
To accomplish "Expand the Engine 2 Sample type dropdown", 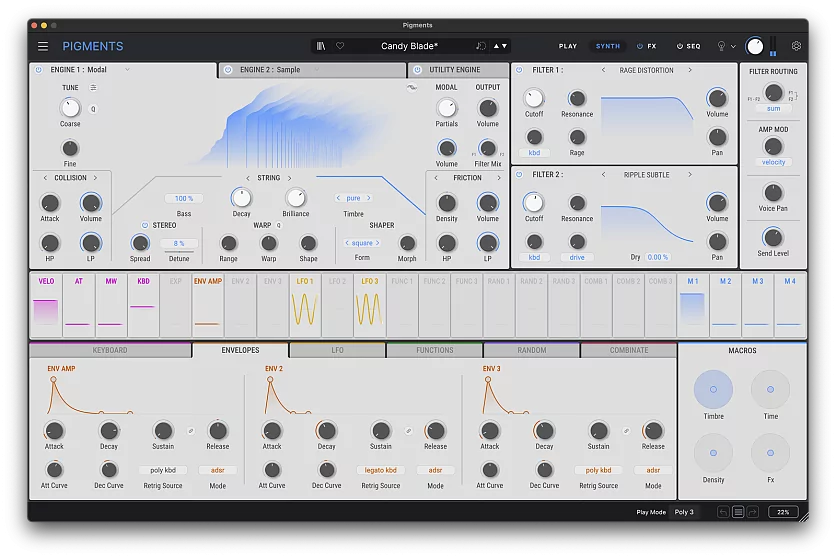I will [316, 70].
